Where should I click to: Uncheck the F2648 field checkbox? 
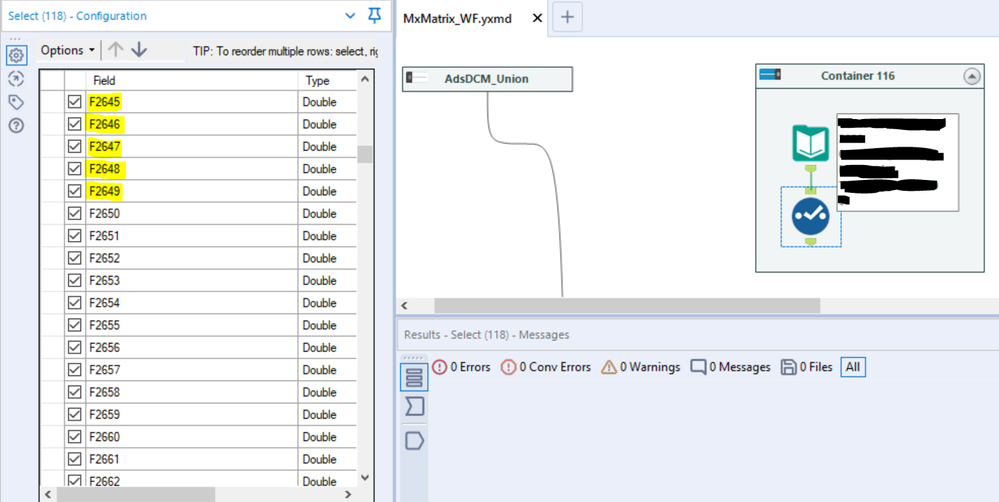pos(75,169)
